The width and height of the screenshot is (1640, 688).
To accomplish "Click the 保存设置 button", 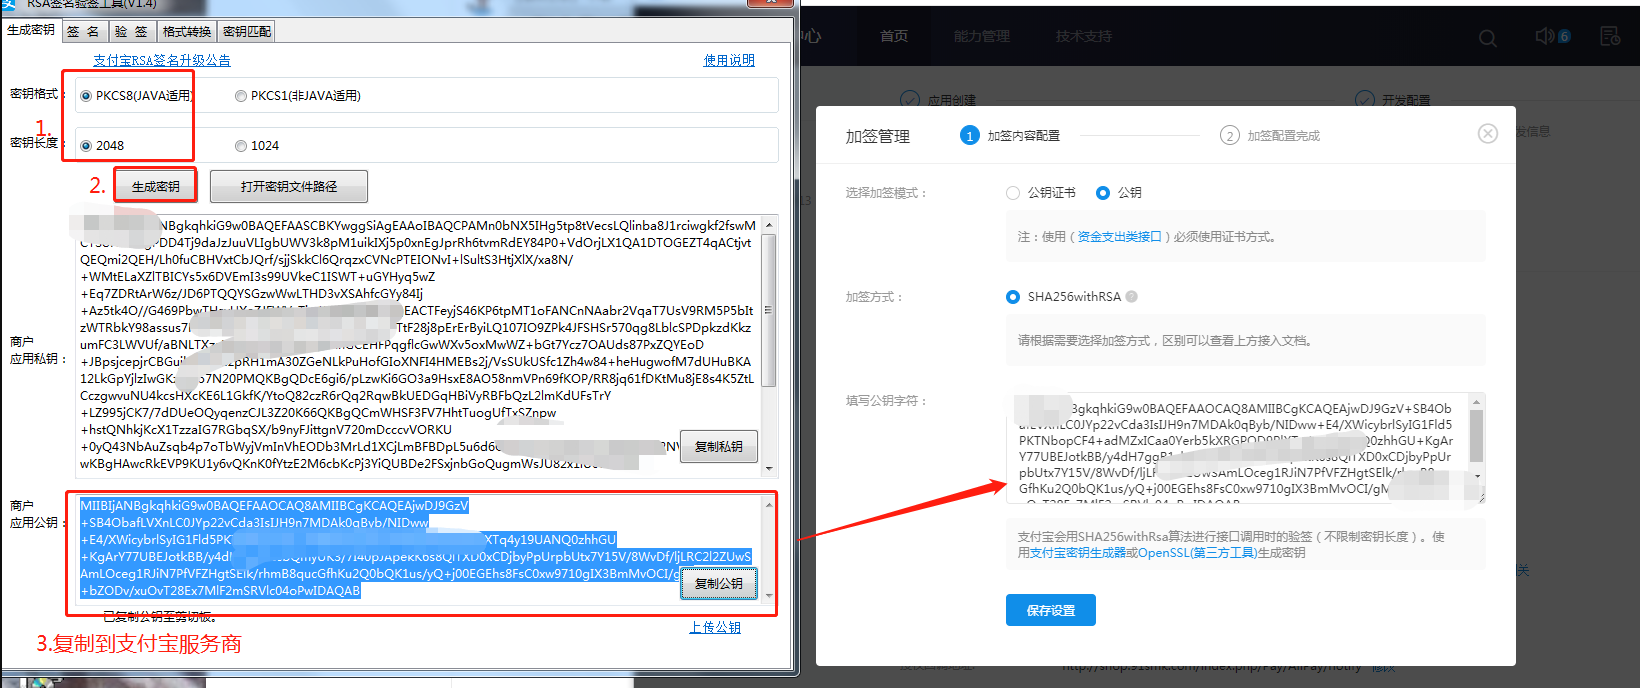I will [x=1051, y=610].
